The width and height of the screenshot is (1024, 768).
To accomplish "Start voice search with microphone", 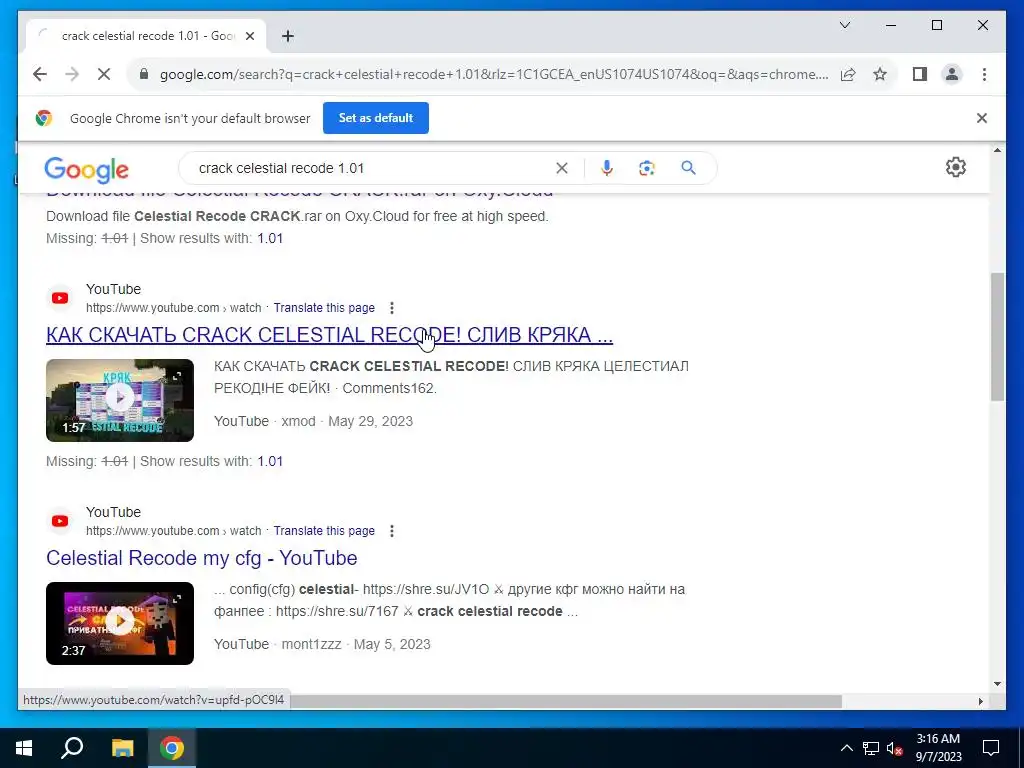I will point(607,168).
